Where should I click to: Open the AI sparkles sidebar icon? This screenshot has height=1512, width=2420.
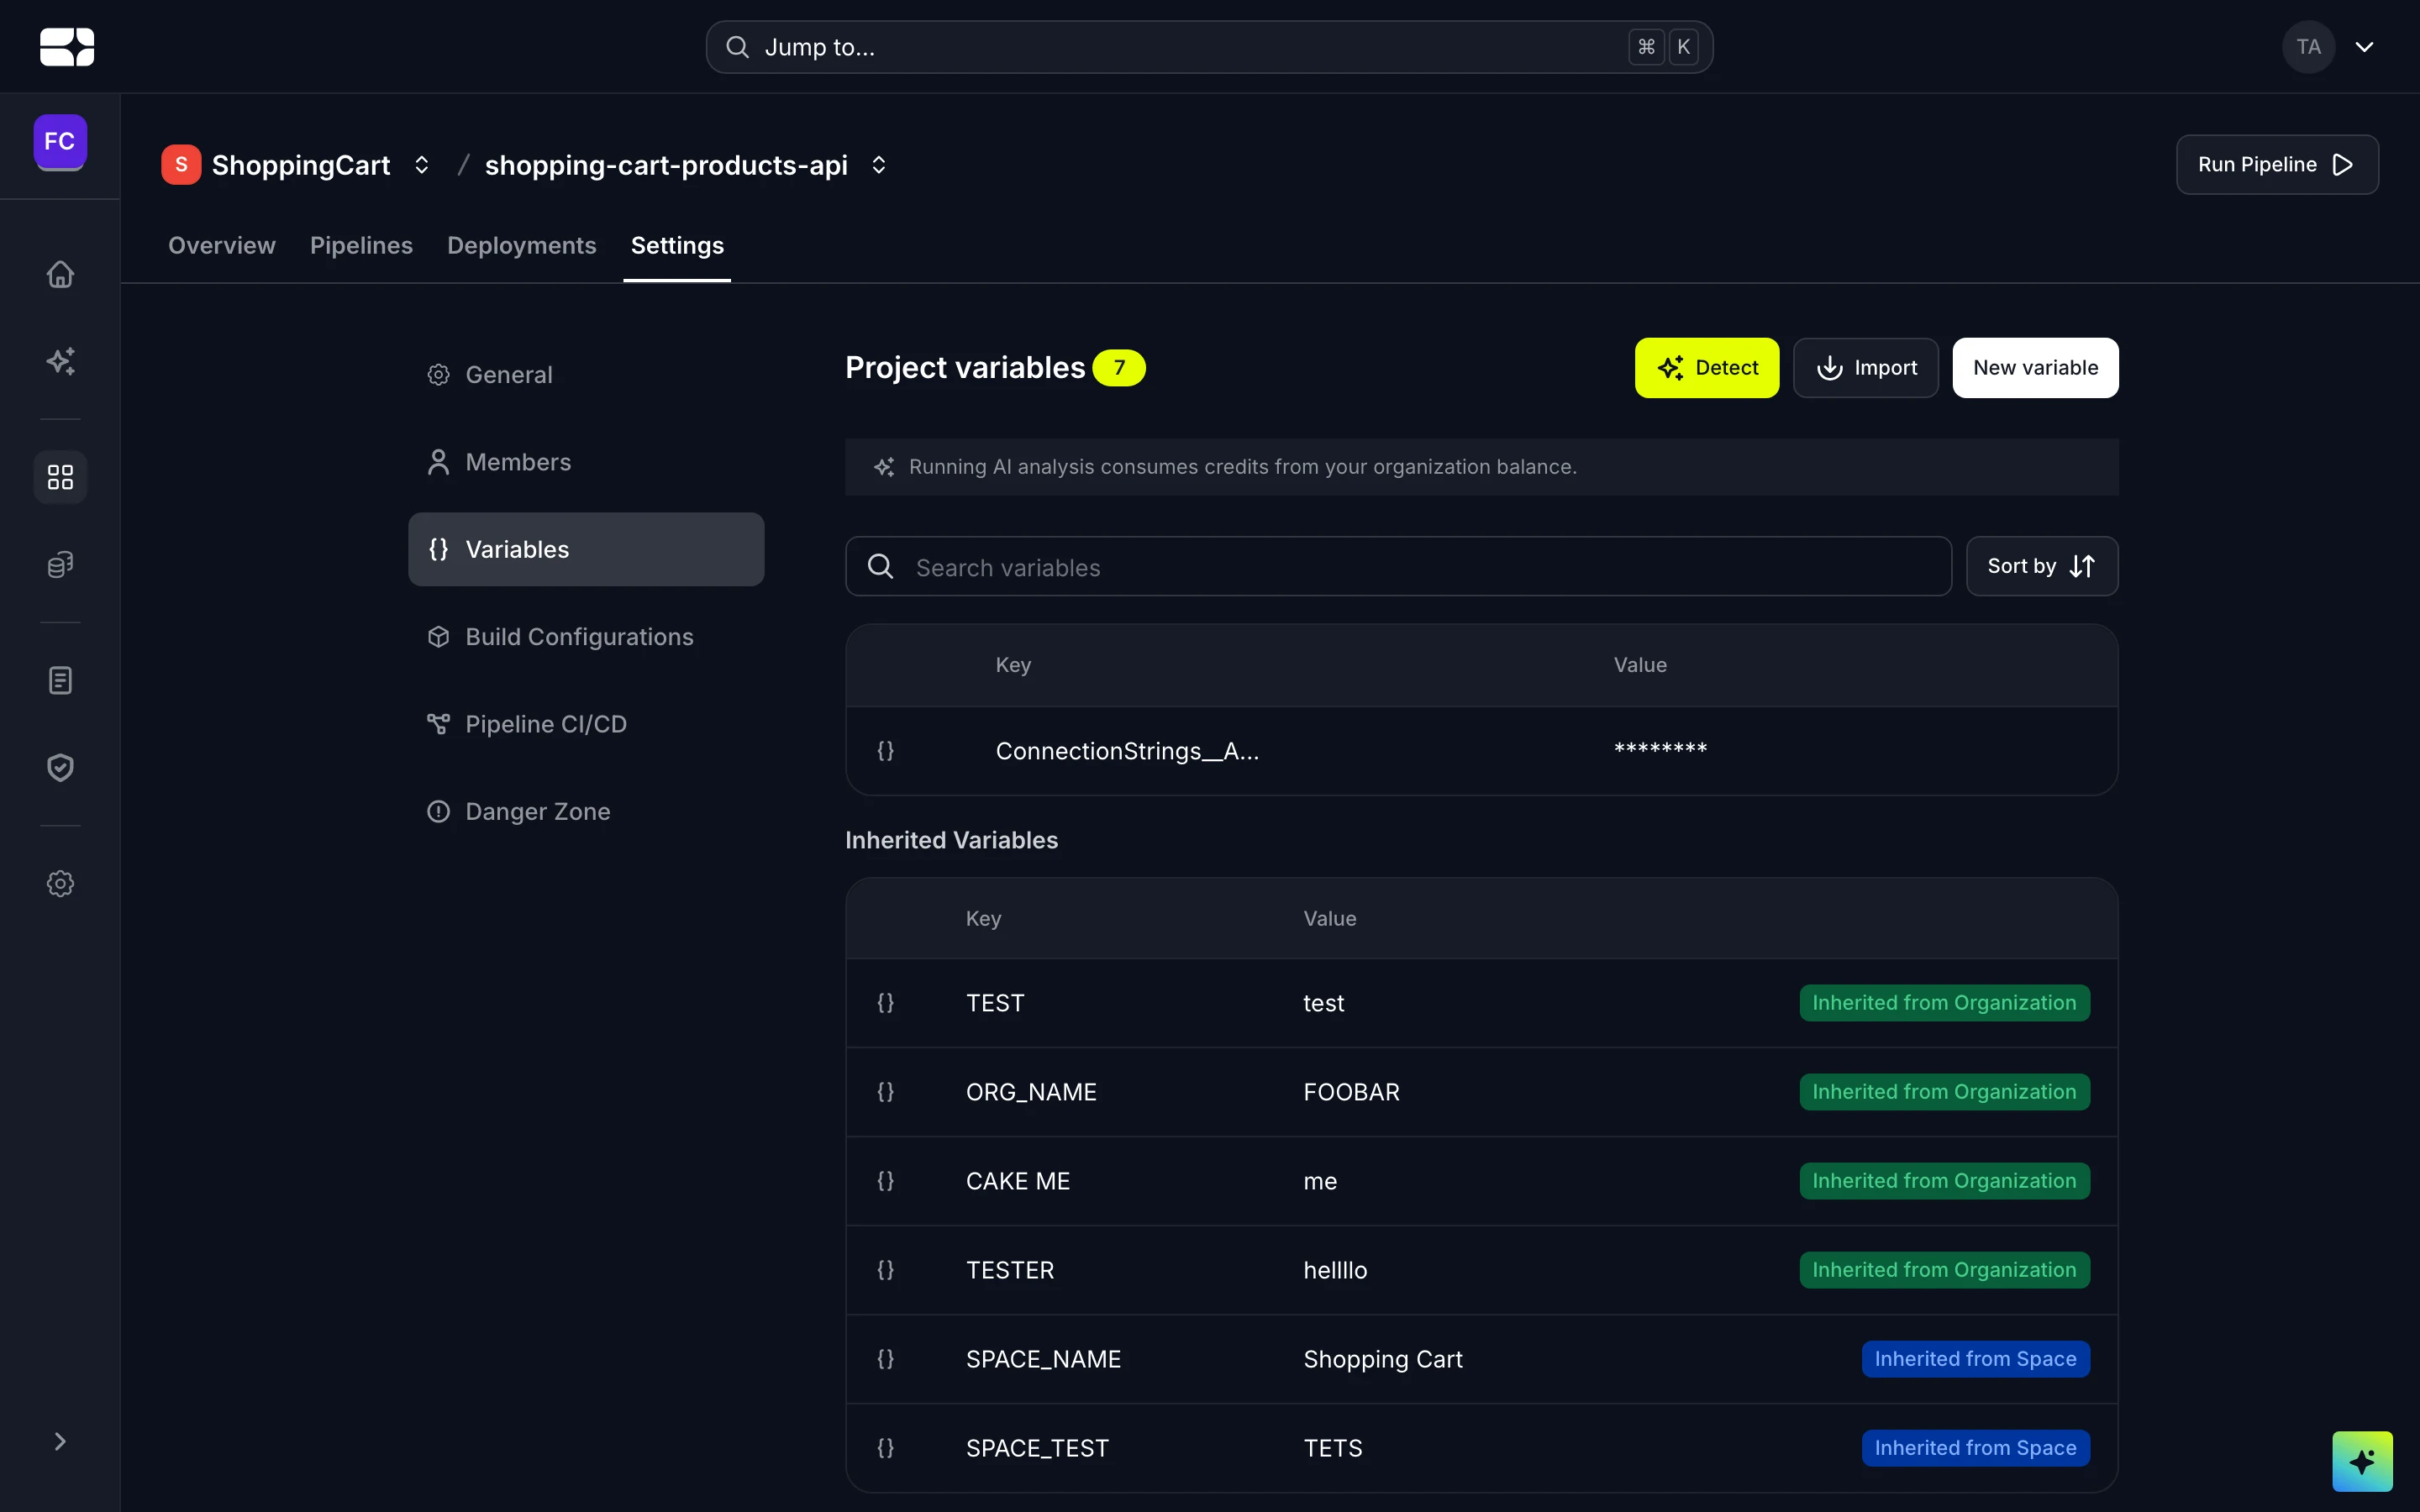click(x=60, y=361)
